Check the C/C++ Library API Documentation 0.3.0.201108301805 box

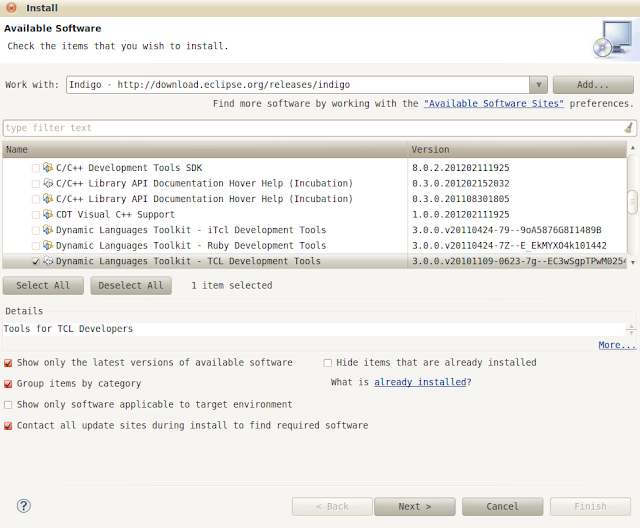36,199
